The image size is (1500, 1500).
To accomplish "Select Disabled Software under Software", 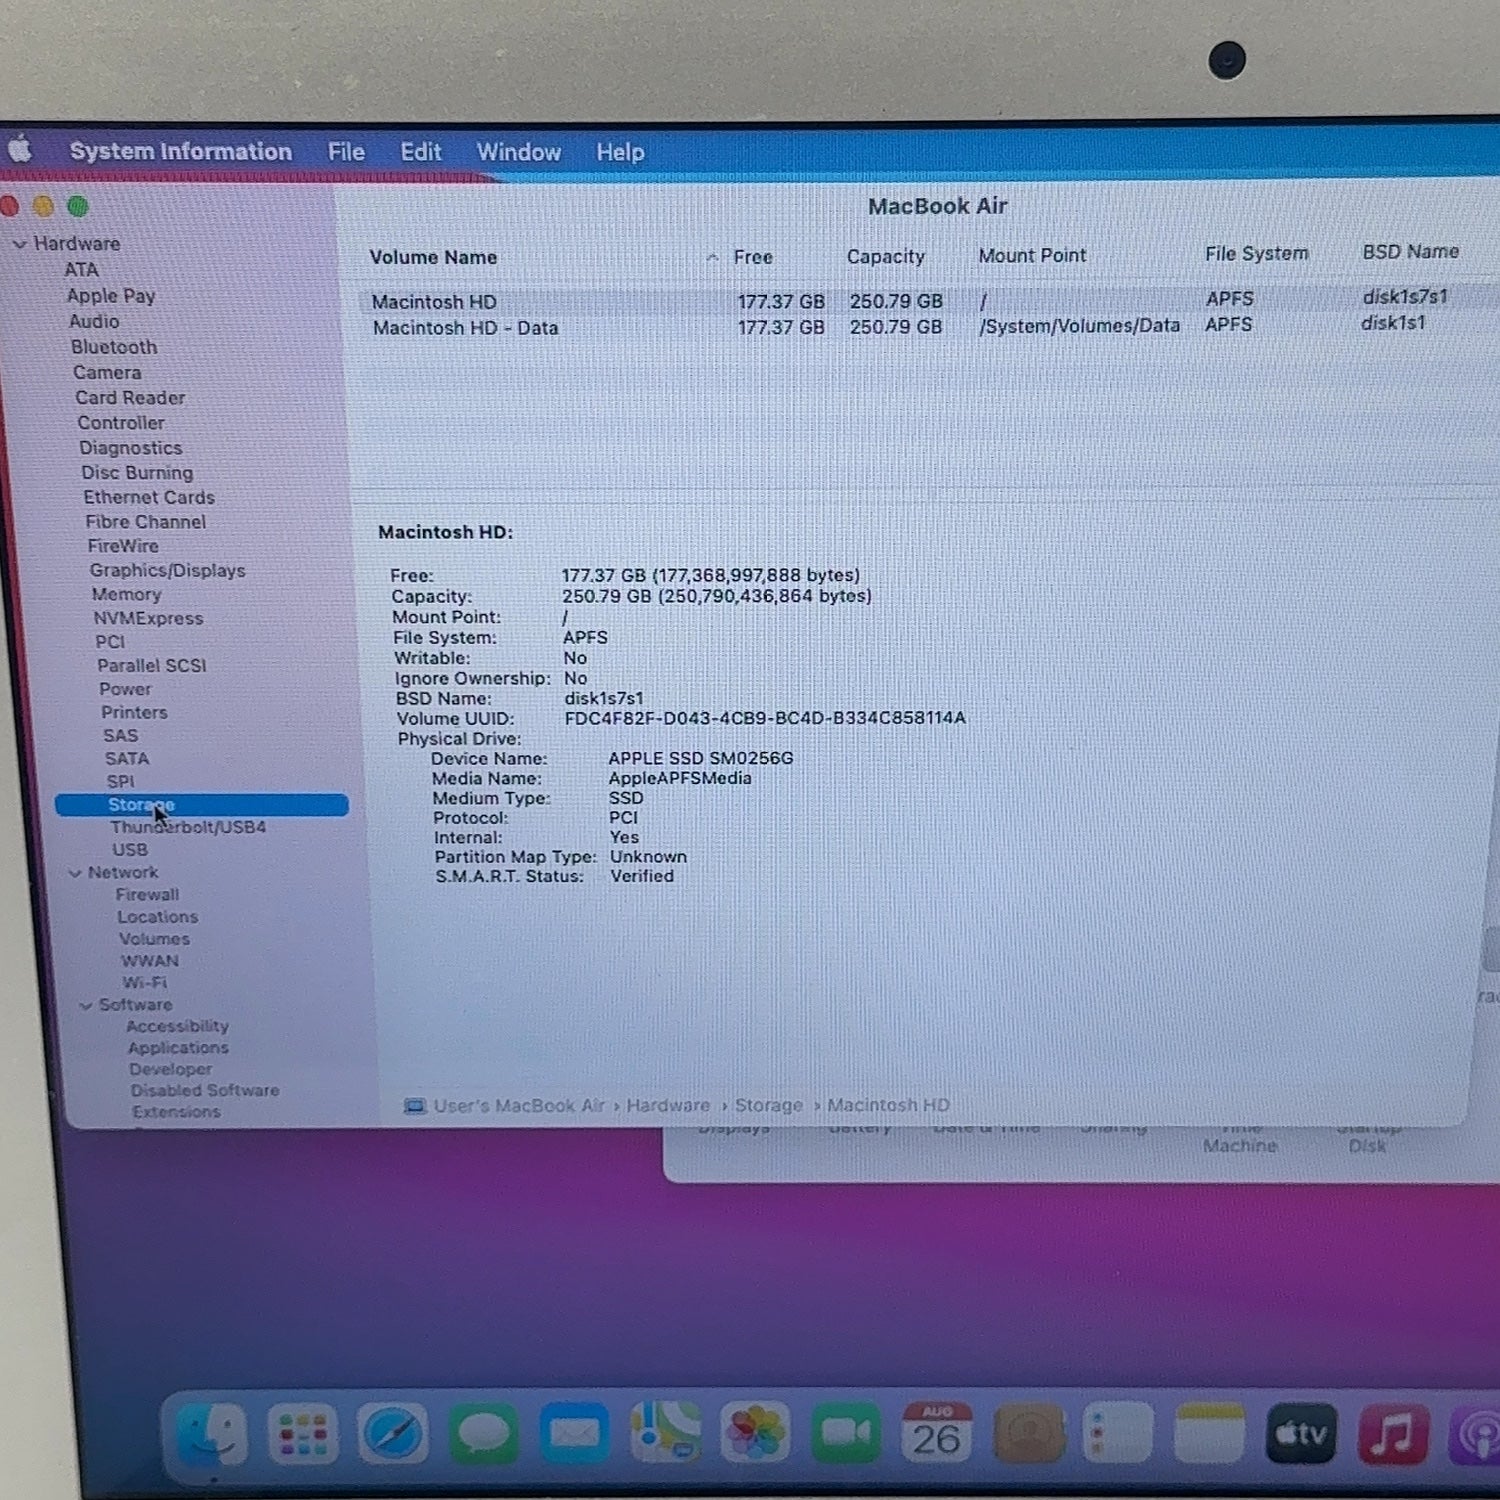I will (205, 1091).
